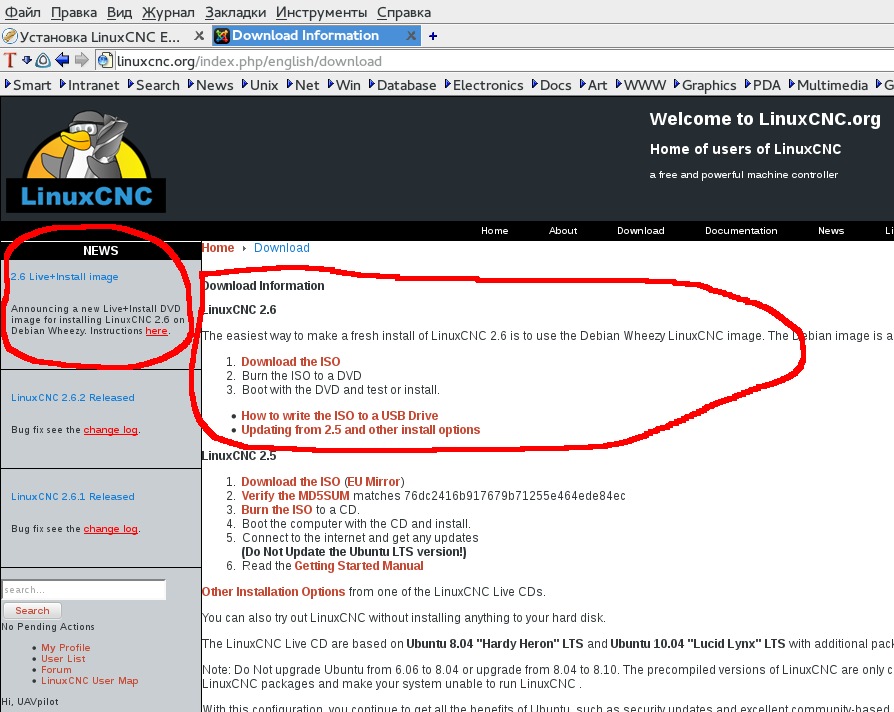Click the Joomla favicon on Download Information tab

[222, 36]
